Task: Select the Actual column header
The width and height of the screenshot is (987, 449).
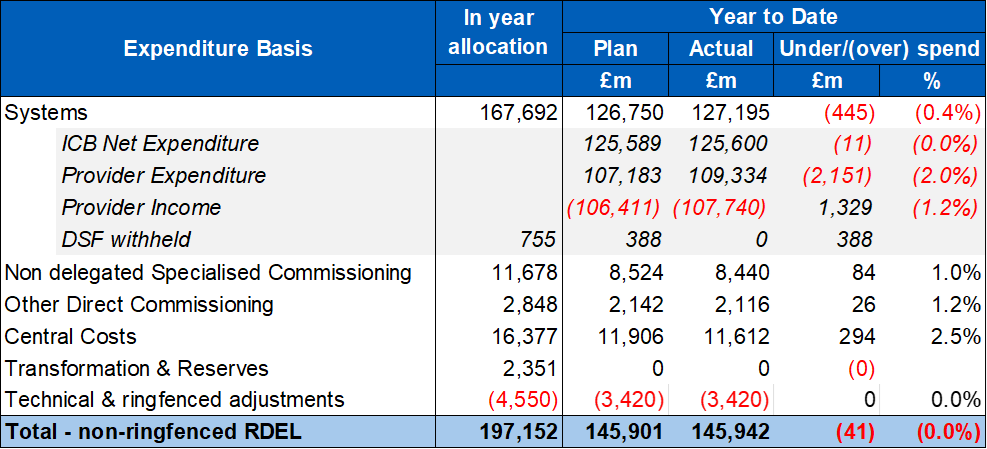Action: [720, 49]
